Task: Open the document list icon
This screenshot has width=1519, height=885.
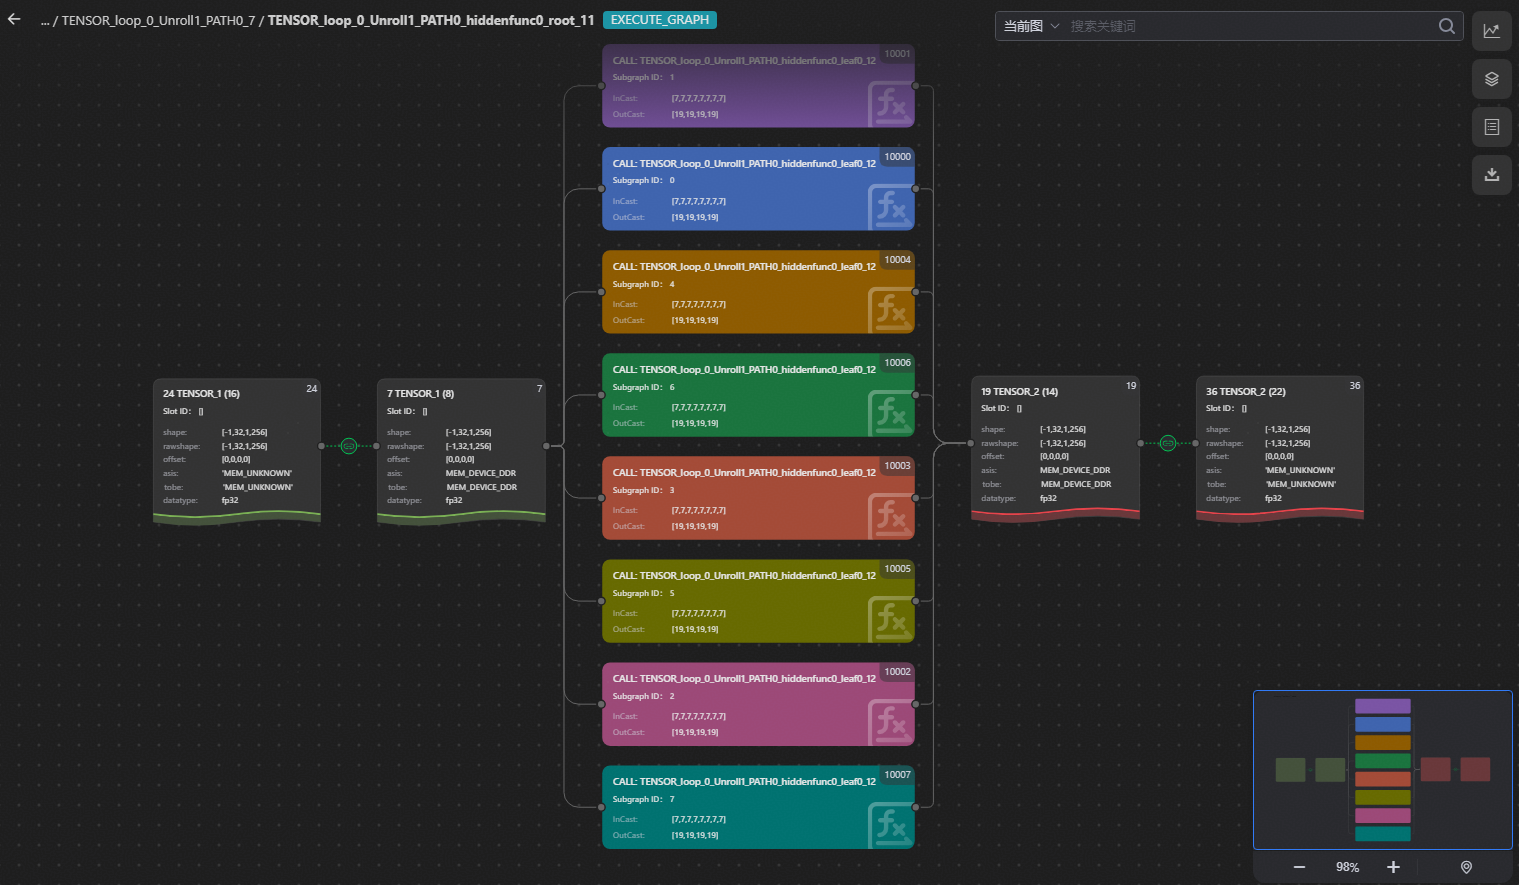Action: tap(1491, 127)
